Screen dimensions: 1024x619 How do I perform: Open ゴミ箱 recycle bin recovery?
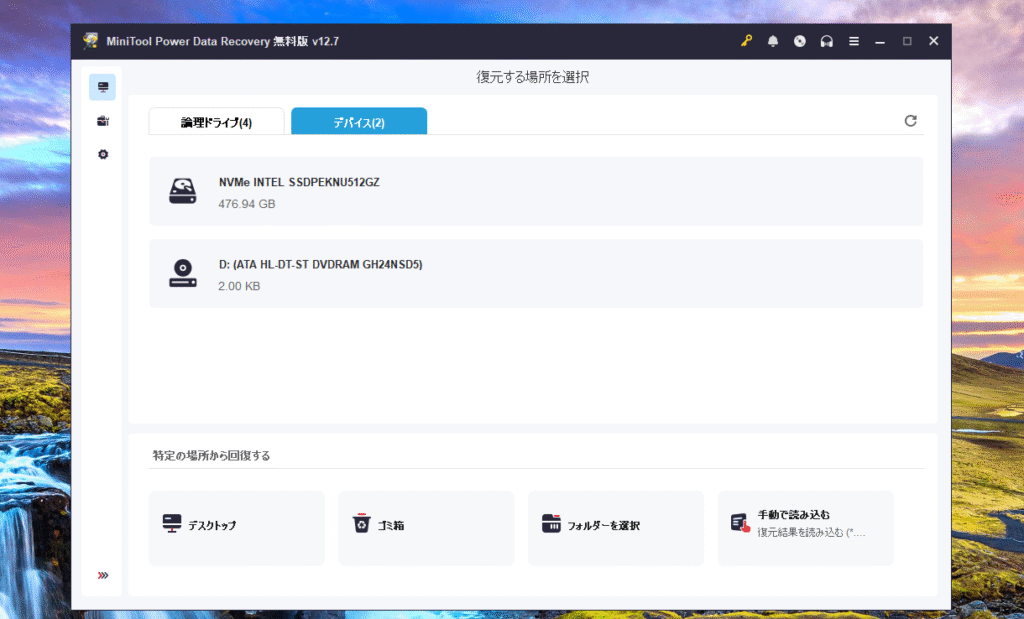pyautogui.click(x=426, y=526)
